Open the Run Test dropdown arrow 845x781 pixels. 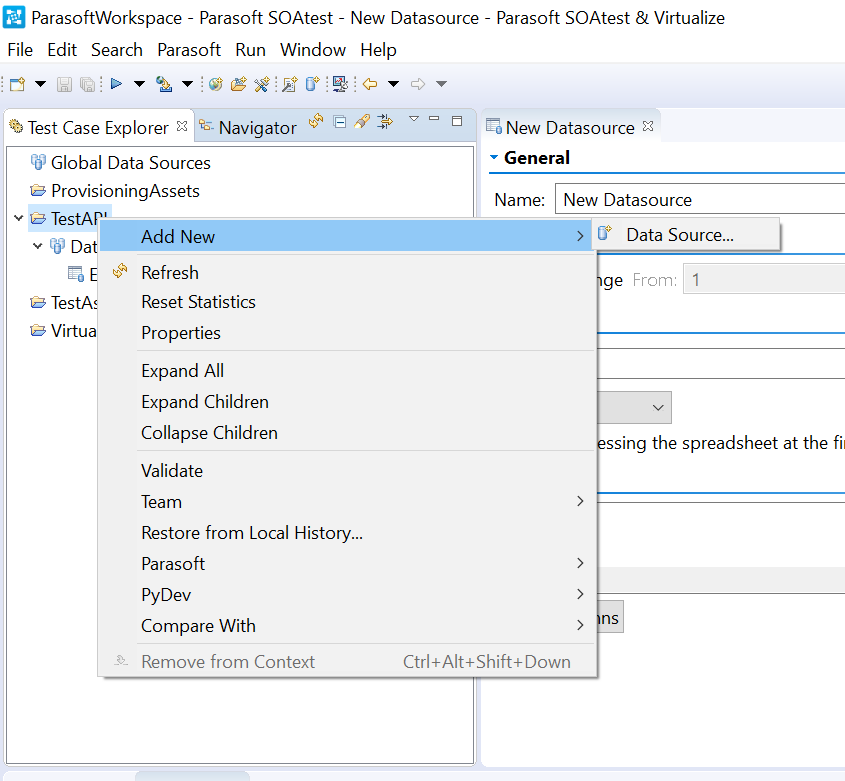click(140, 84)
